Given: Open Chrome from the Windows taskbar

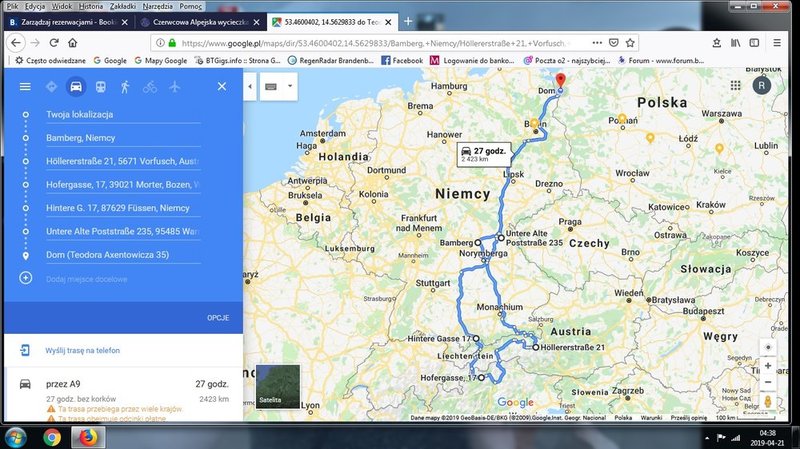Looking at the screenshot, I should pyautogui.click(x=52, y=437).
